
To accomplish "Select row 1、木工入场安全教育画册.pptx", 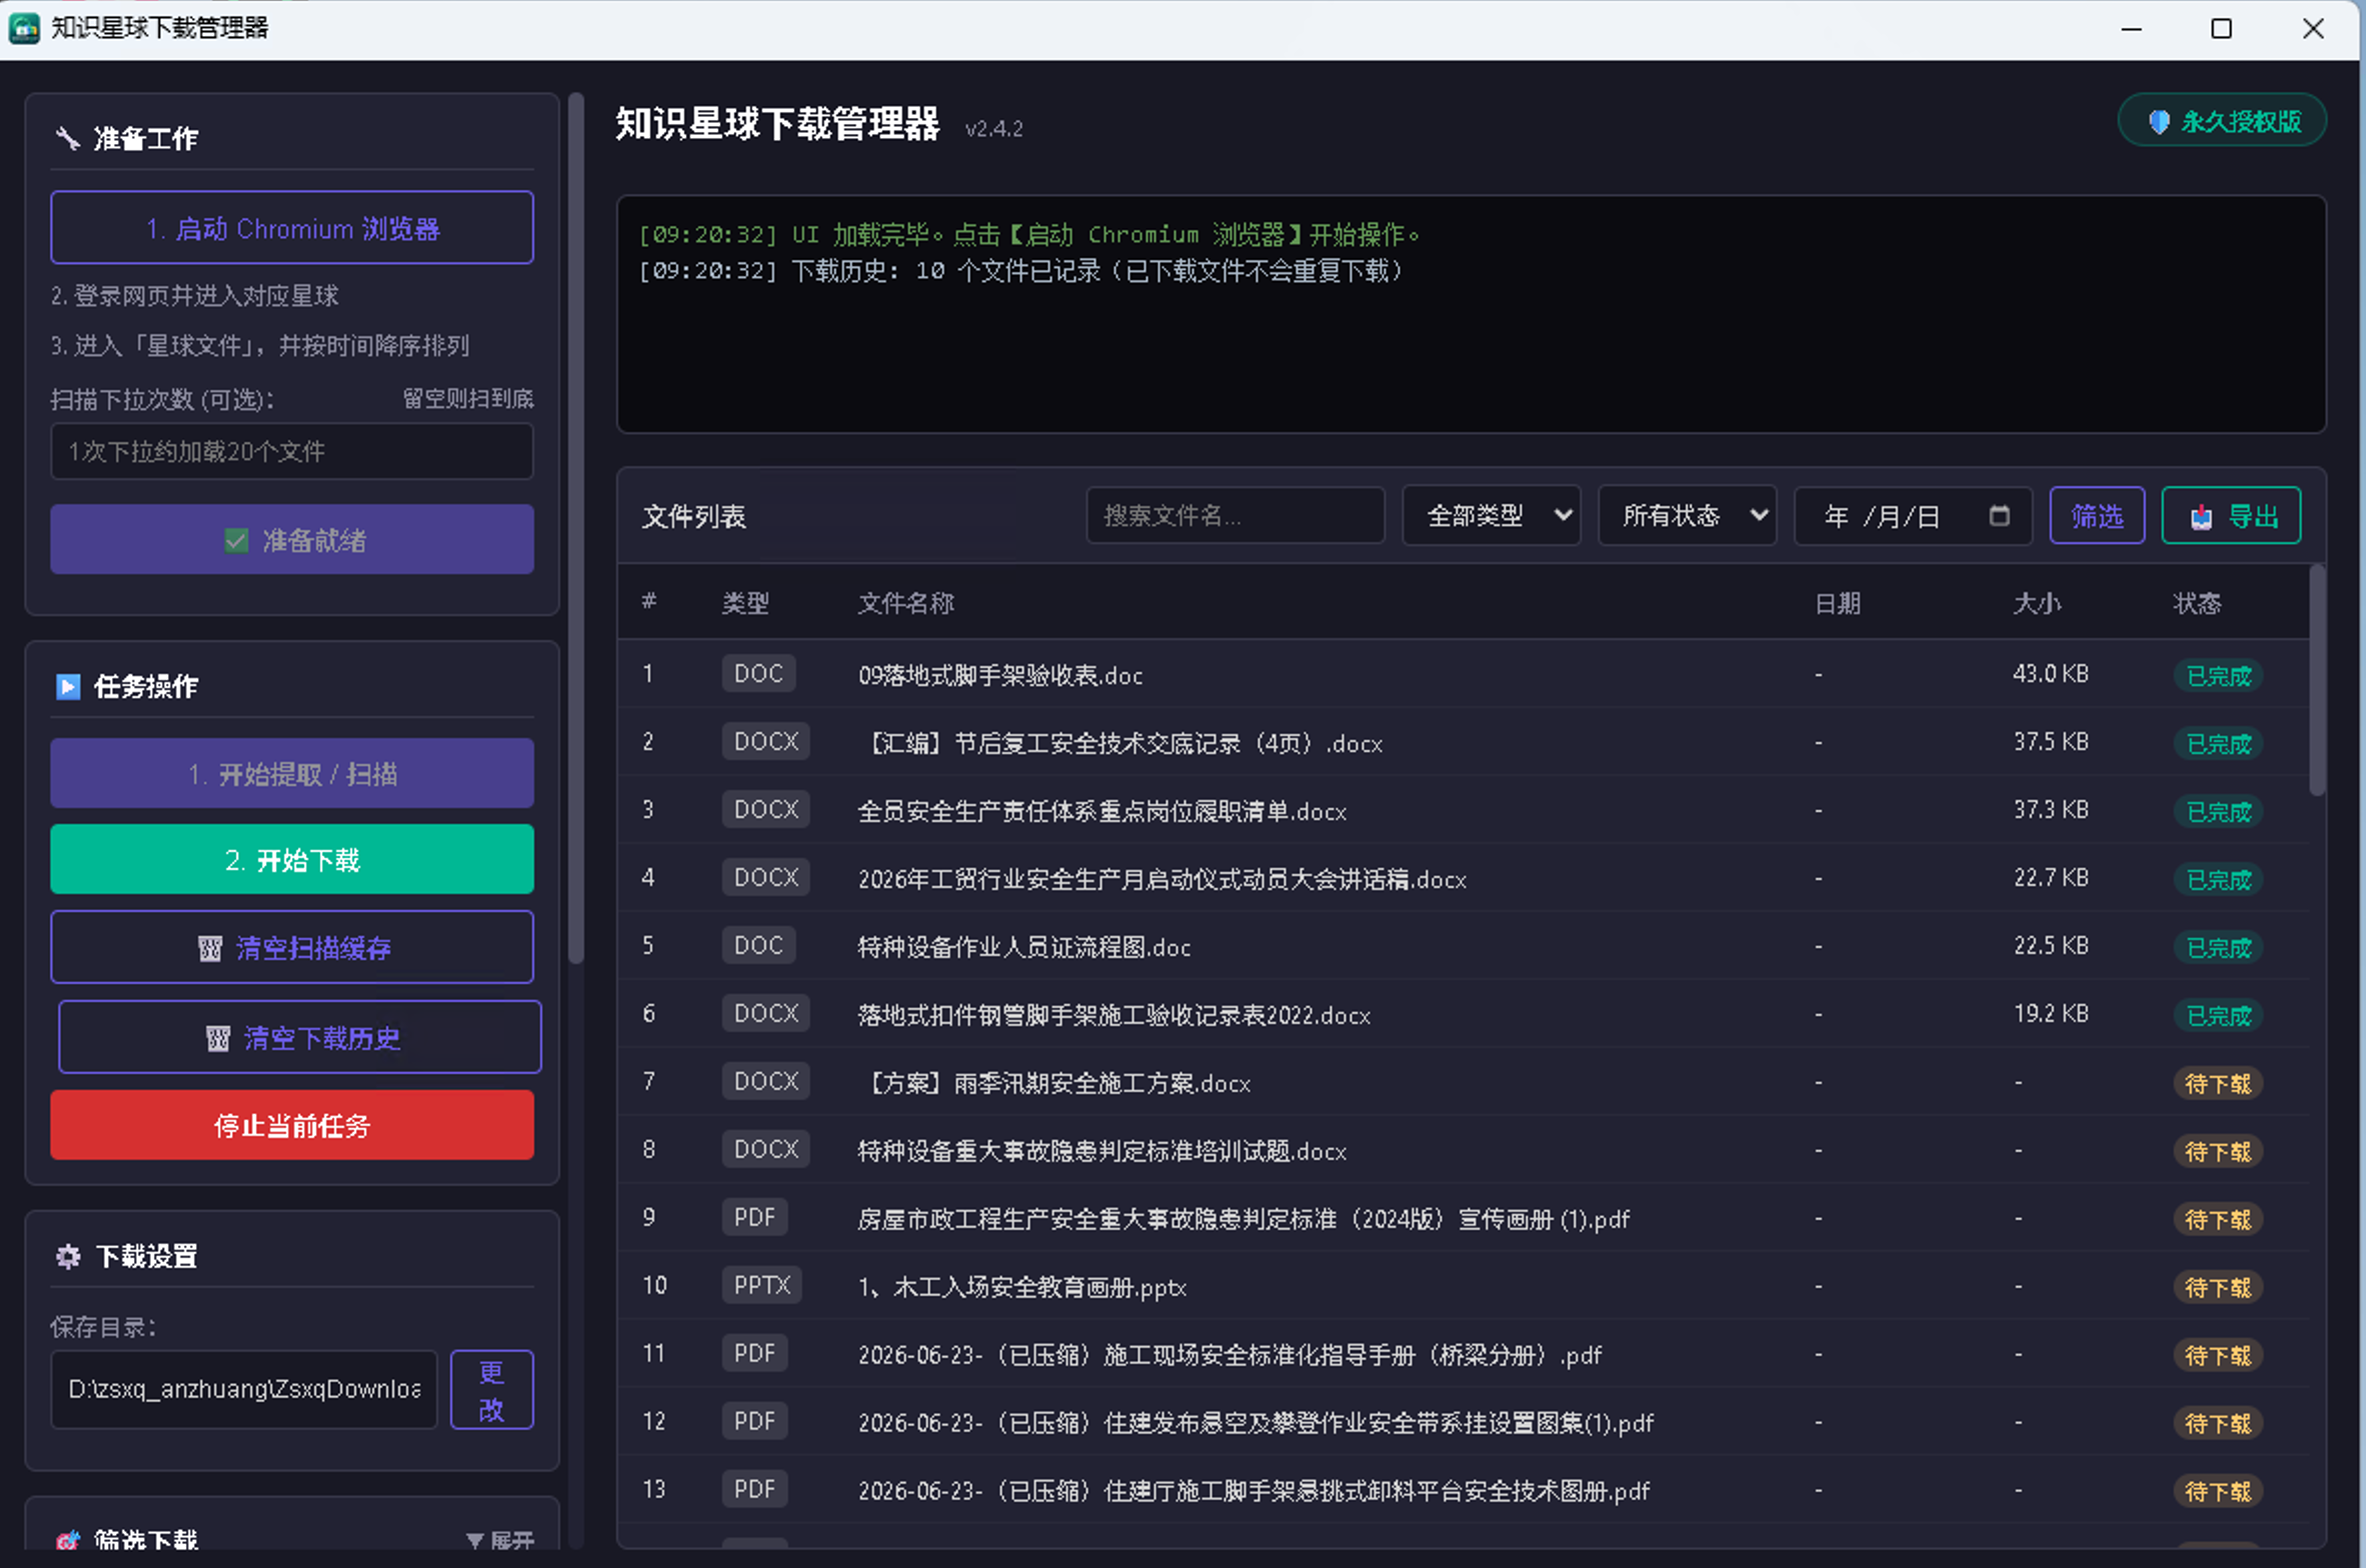I will click(1463, 1286).
